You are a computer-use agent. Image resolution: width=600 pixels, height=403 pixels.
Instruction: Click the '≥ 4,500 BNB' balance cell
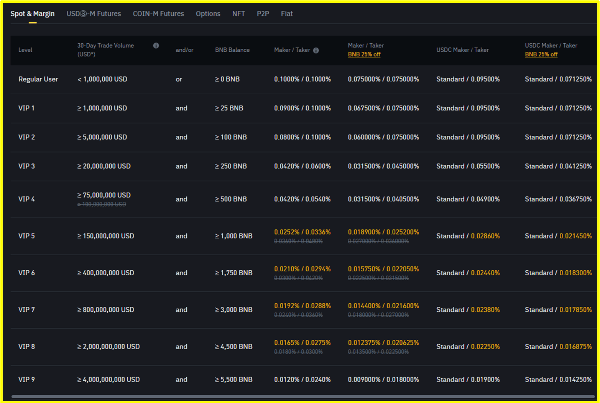tap(233, 347)
